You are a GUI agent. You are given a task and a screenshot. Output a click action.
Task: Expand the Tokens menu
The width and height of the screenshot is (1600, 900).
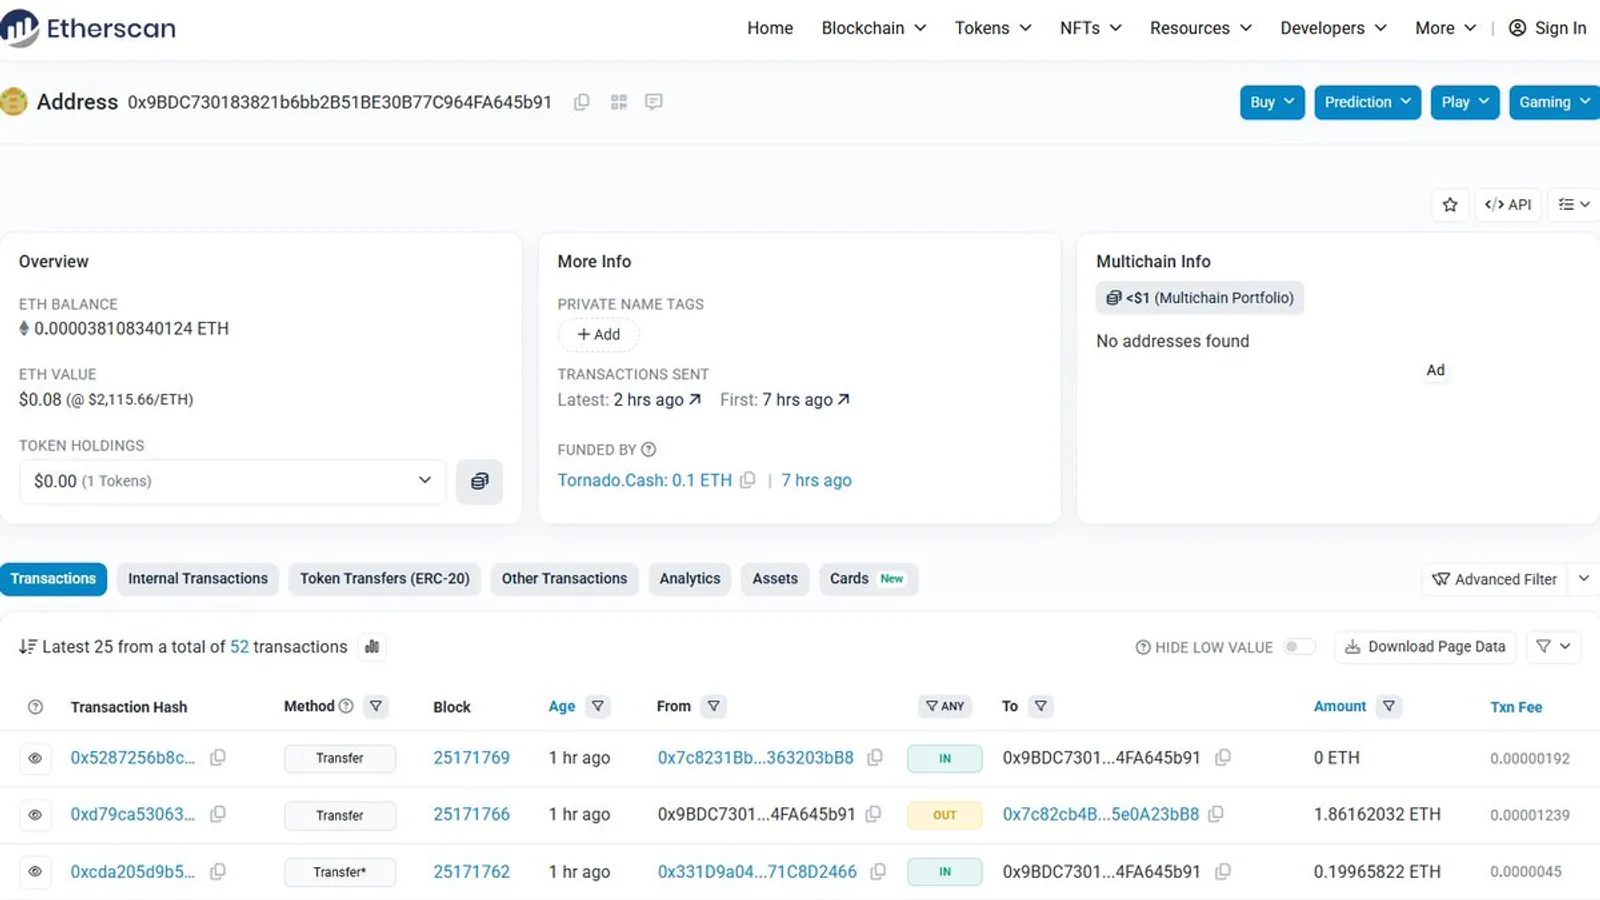pos(993,28)
